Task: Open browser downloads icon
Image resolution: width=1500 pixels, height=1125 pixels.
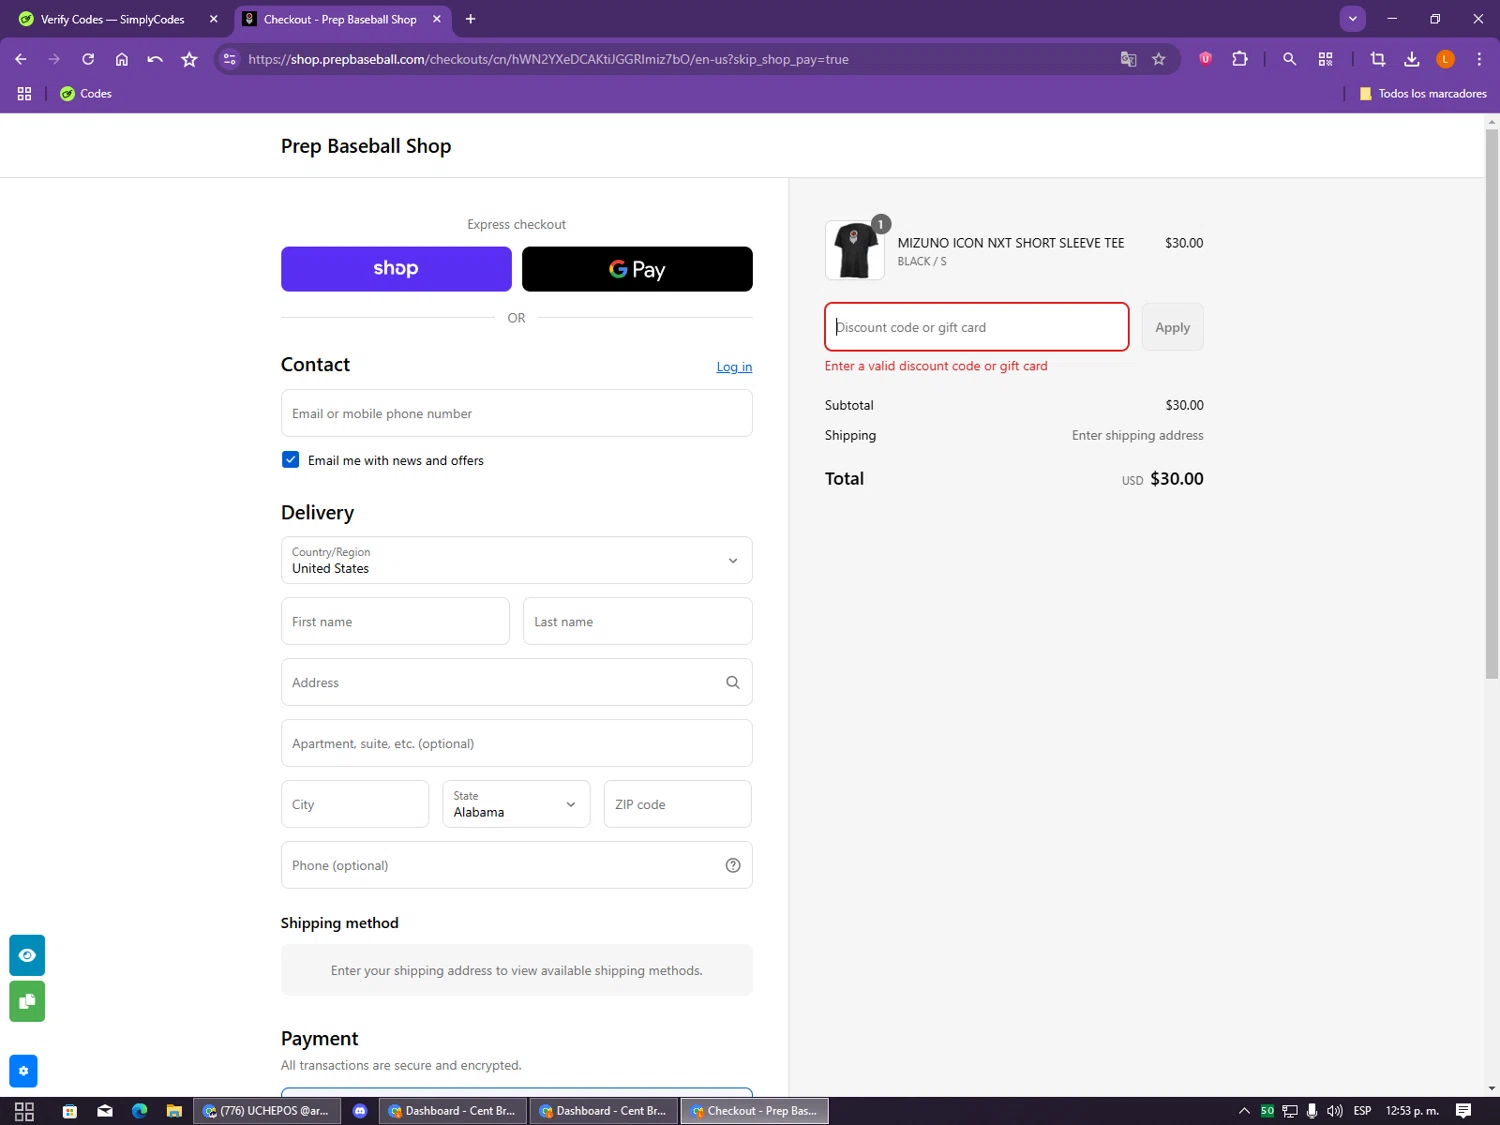Action: [x=1412, y=59]
